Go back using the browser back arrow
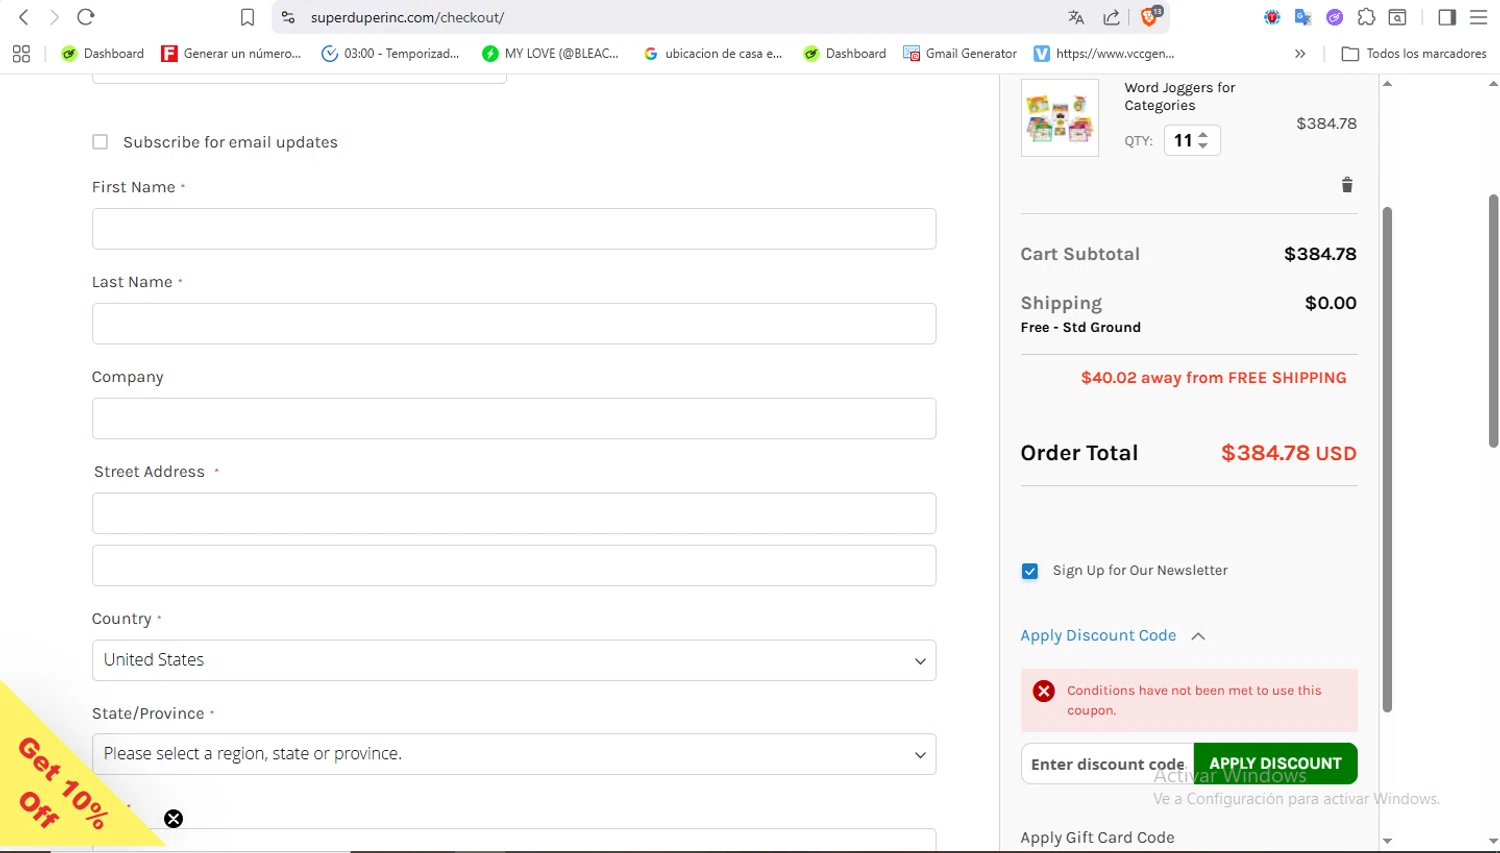This screenshot has width=1500, height=853. click(24, 17)
